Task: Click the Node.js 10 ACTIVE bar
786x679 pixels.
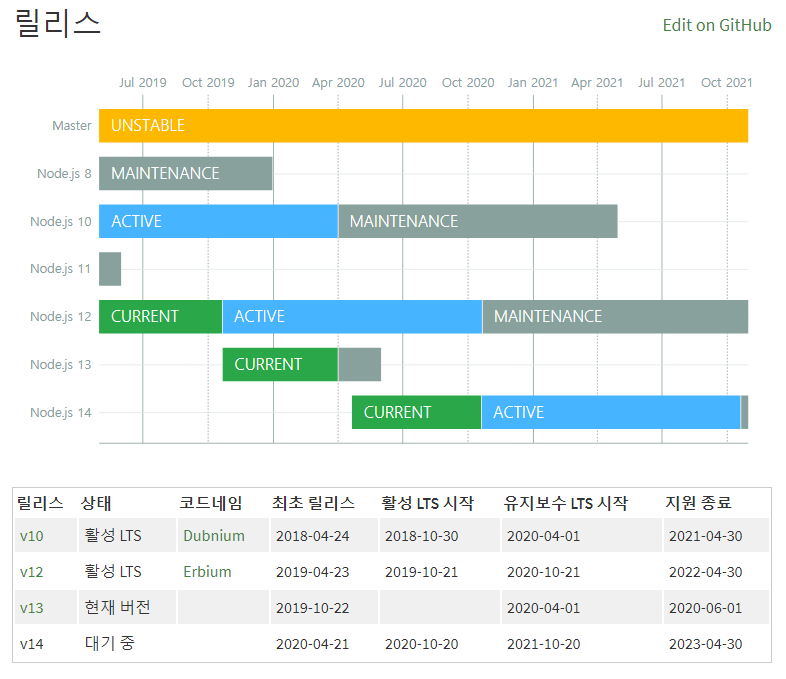Action: (218, 221)
